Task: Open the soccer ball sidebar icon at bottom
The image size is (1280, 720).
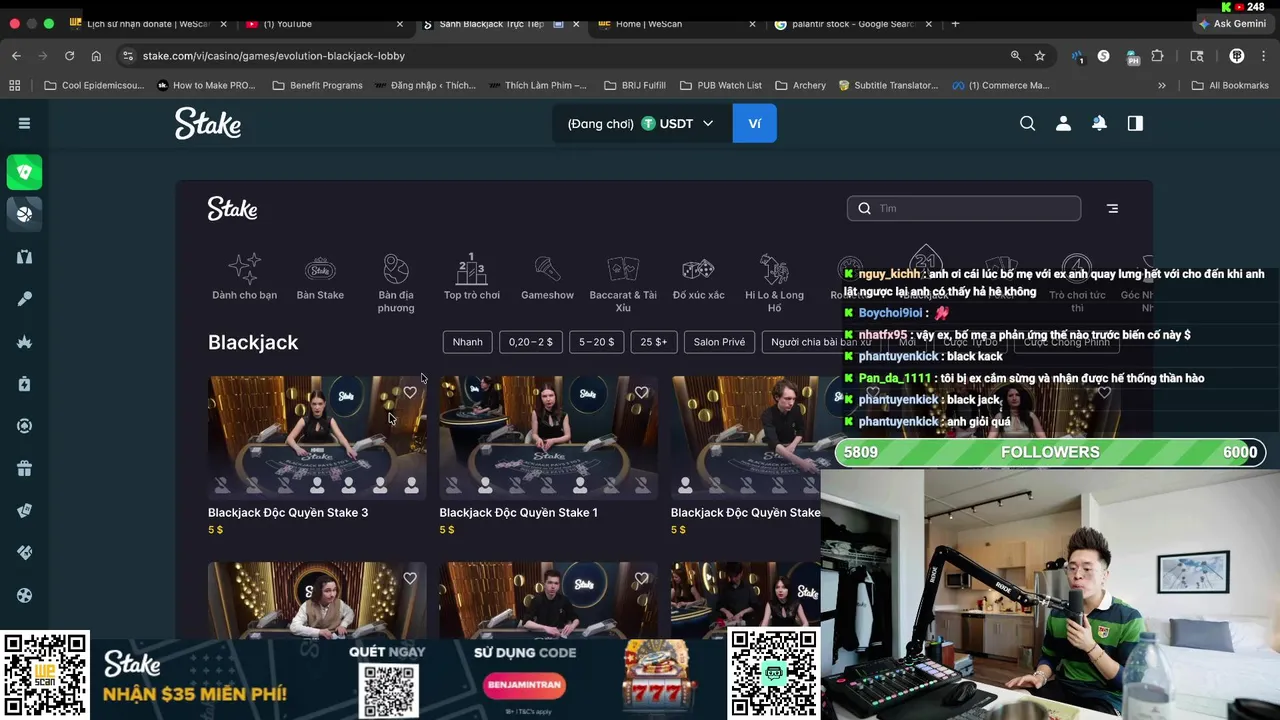Action: point(25,595)
